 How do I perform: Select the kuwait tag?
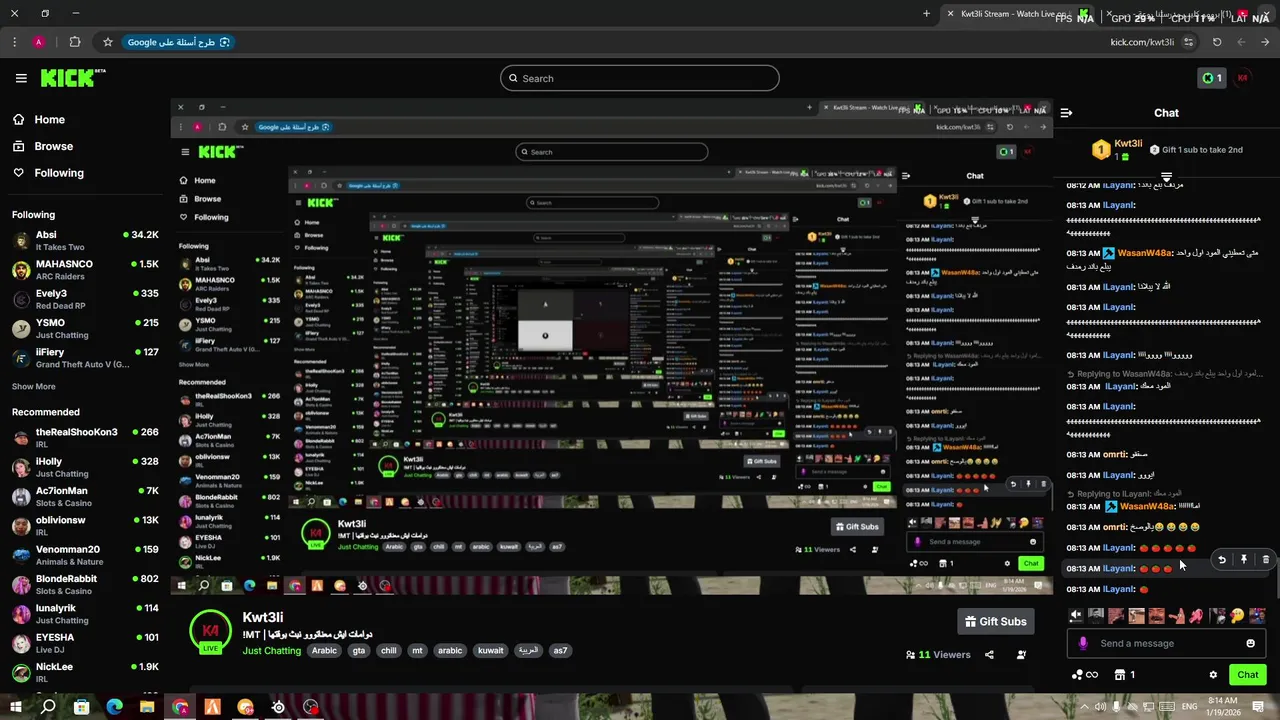(491, 650)
